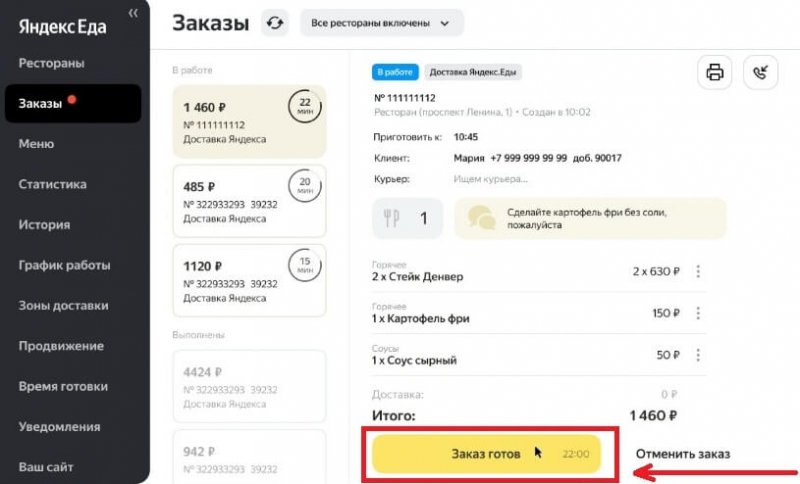
Task: Click the 'В работе' status tag
Action: (x=394, y=72)
